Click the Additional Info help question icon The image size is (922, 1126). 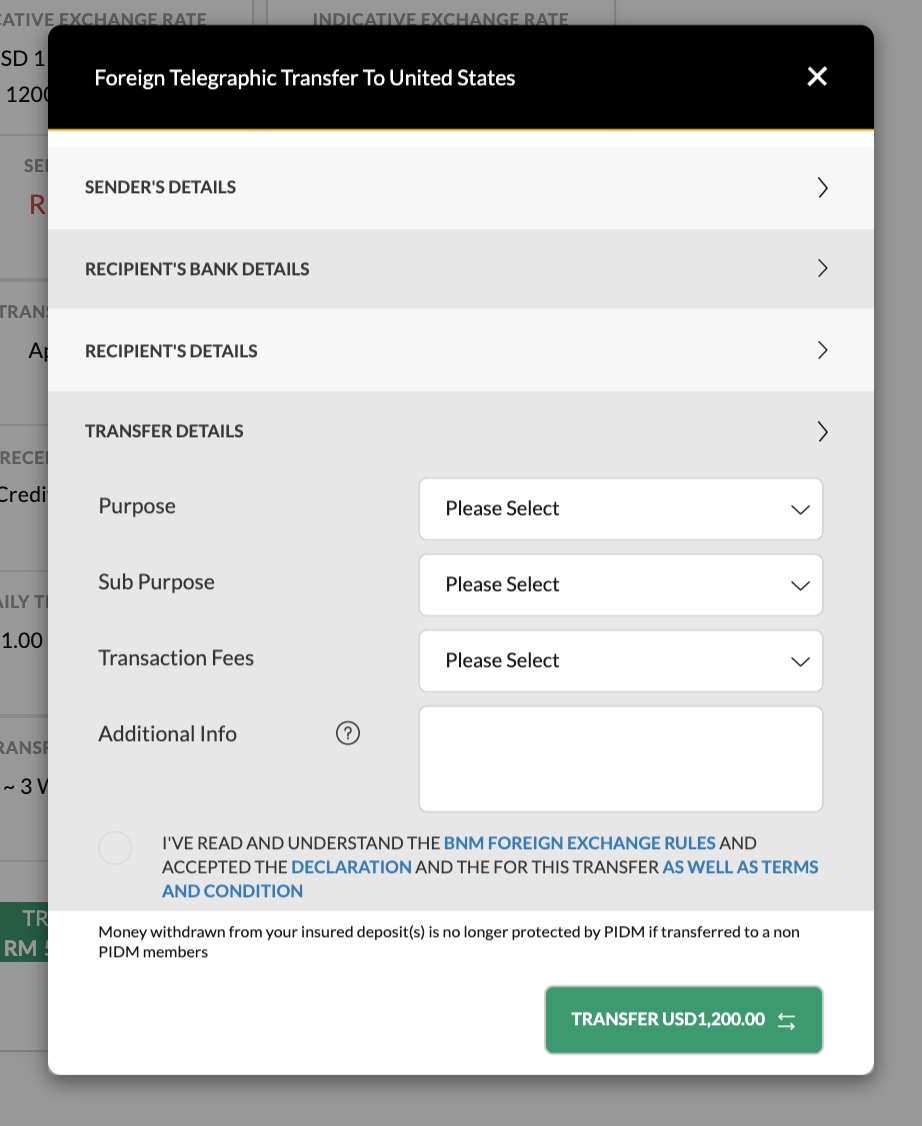click(x=348, y=733)
